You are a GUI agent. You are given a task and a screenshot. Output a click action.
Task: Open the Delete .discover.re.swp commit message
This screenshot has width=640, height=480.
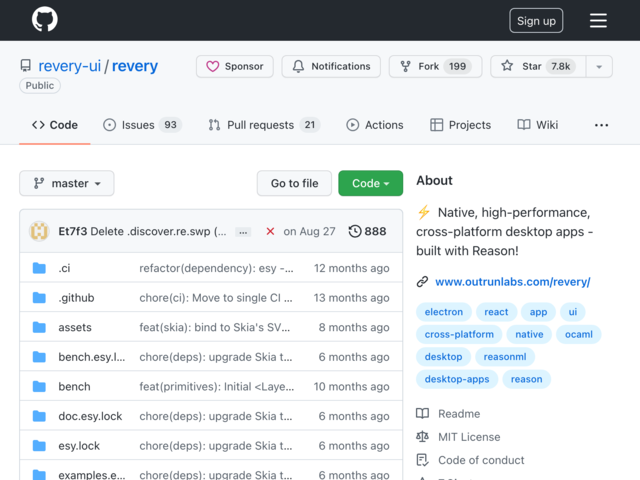pos(158,231)
